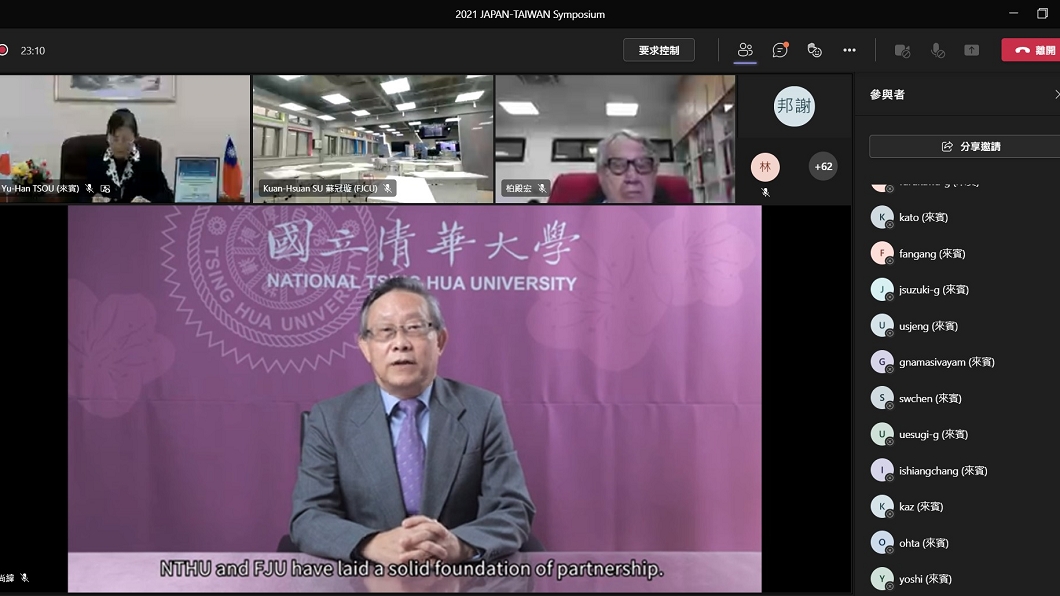Click ishiangchang's avatar circle
The image size is (1060, 596).
[882, 470]
